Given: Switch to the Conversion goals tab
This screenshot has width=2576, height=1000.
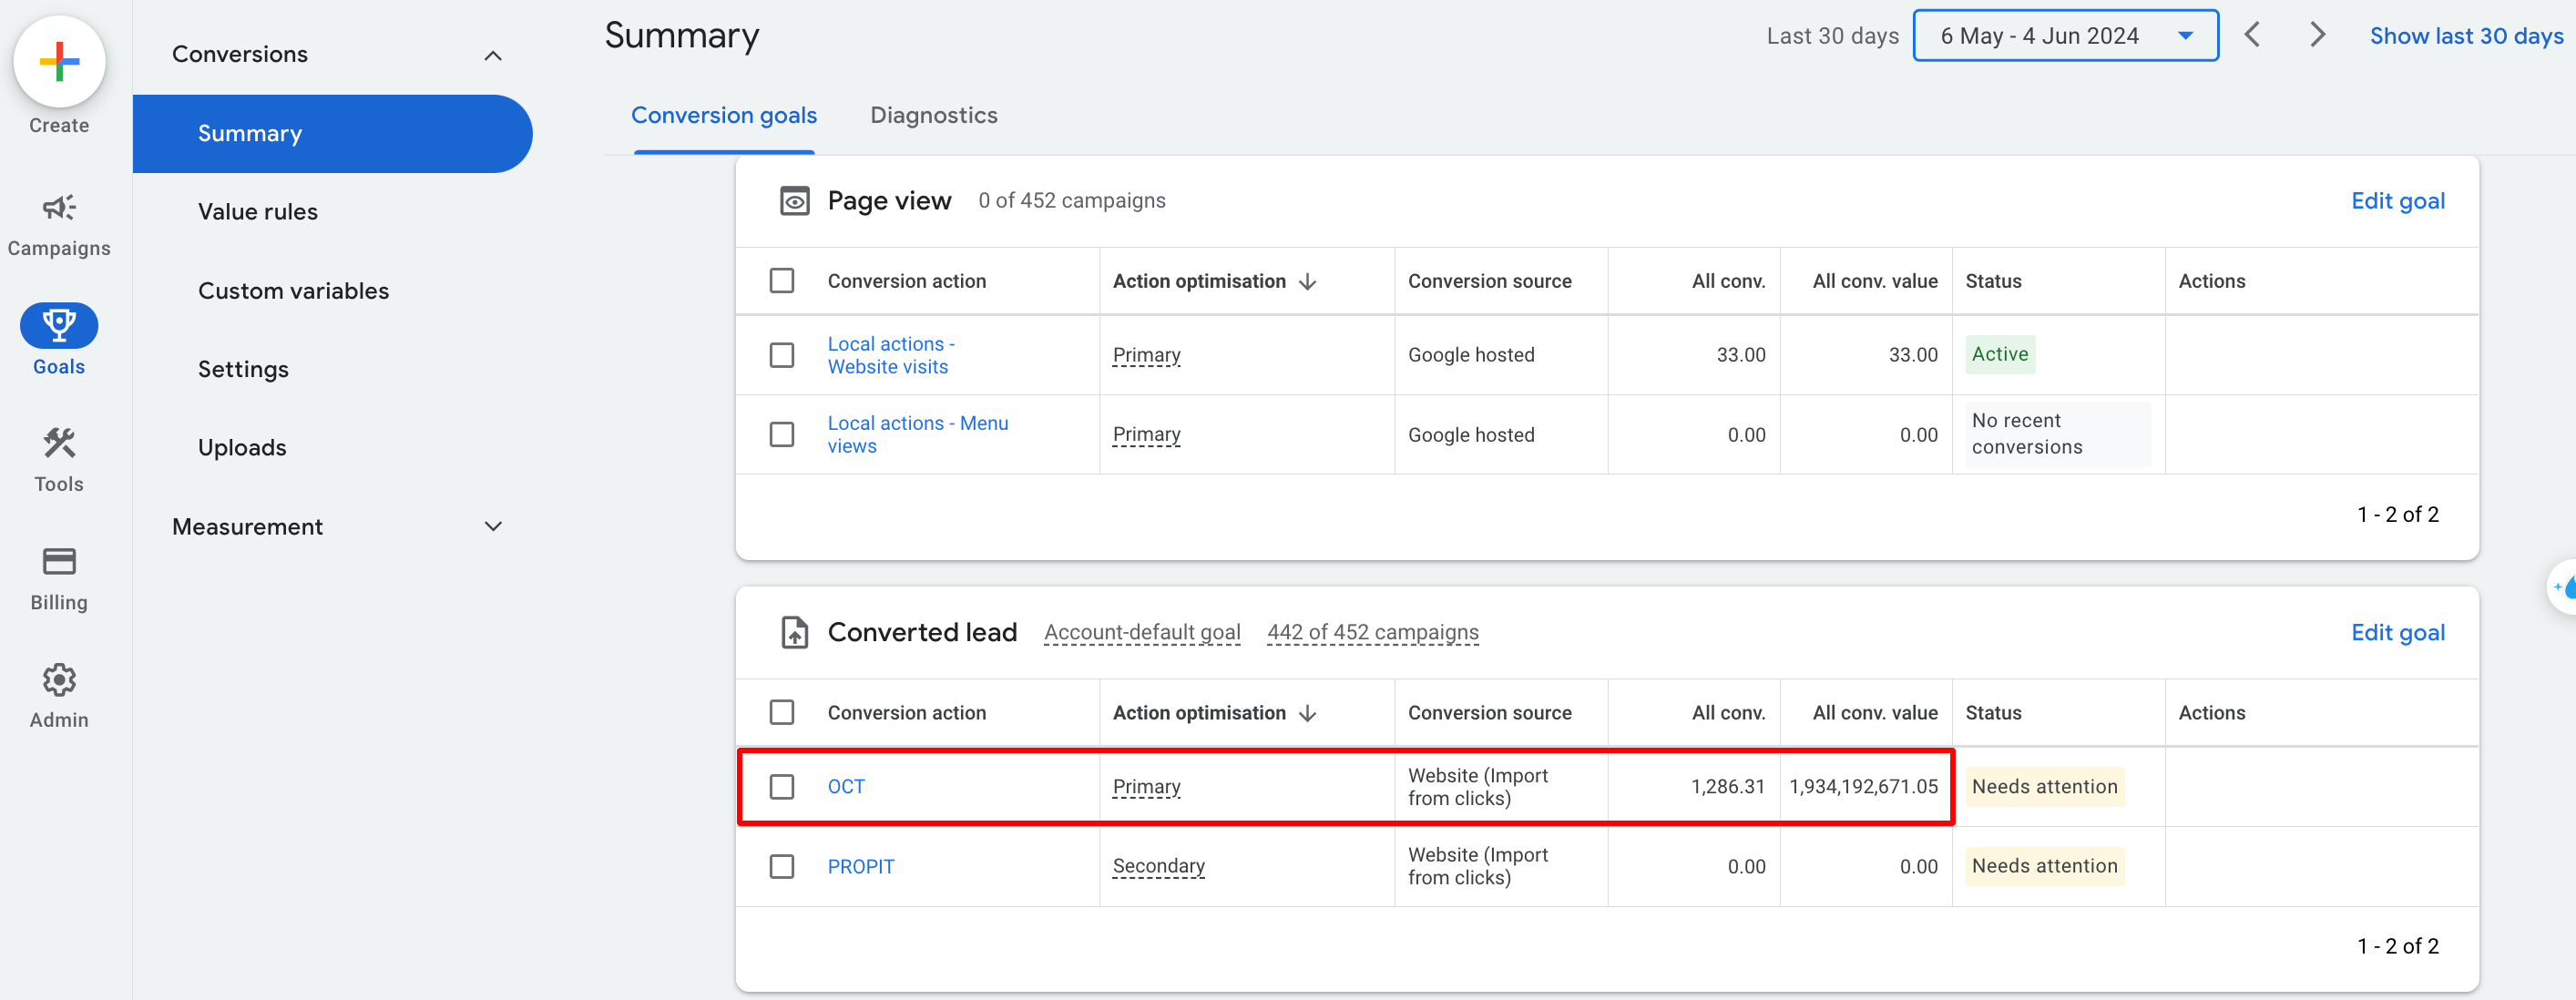Looking at the screenshot, I should click(724, 116).
